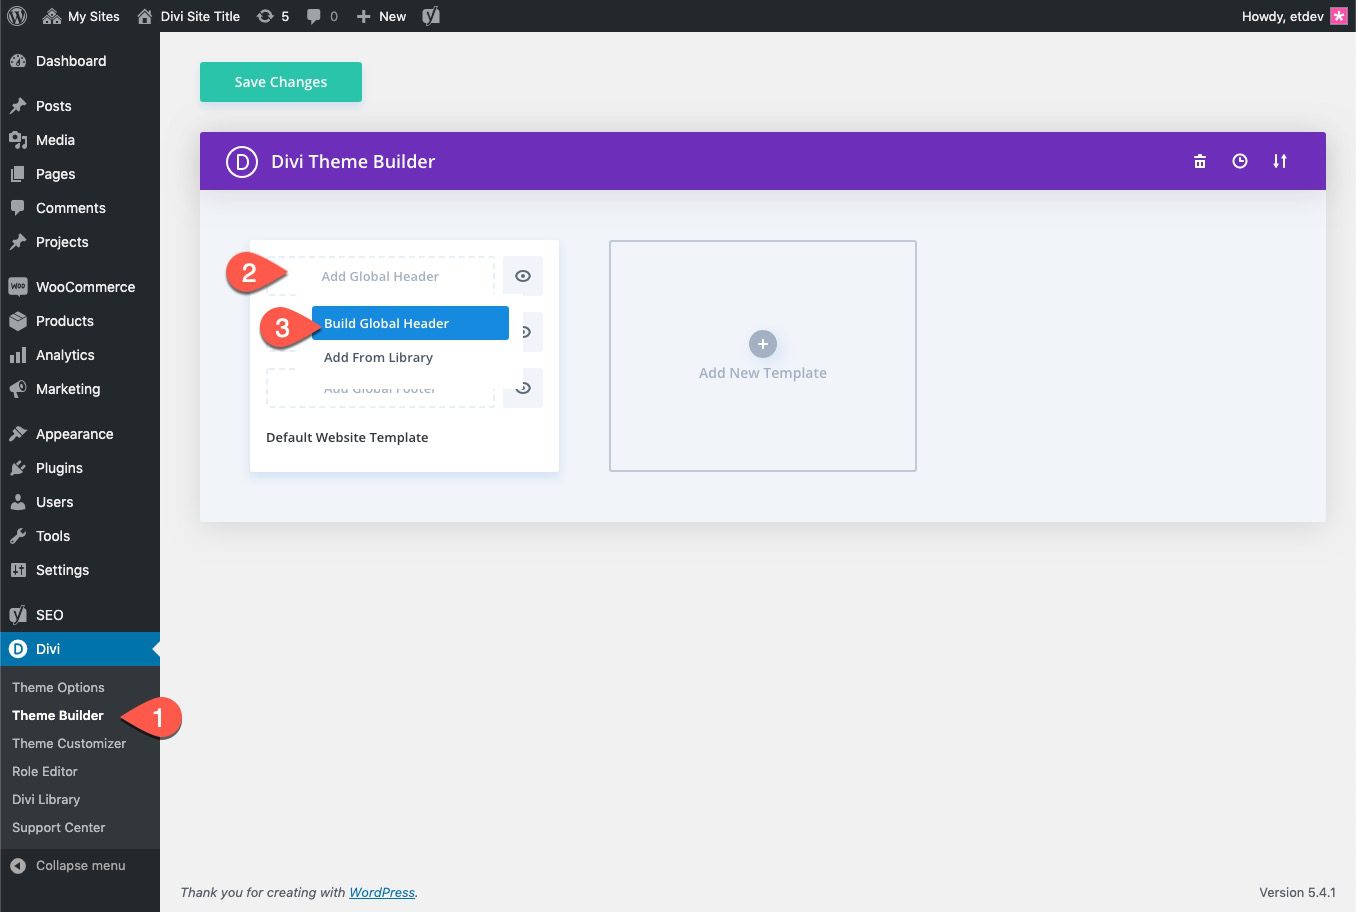The width and height of the screenshot is (1356, 912).
Task: Open the WordPress link in the footer
Action: coord(381,892)
